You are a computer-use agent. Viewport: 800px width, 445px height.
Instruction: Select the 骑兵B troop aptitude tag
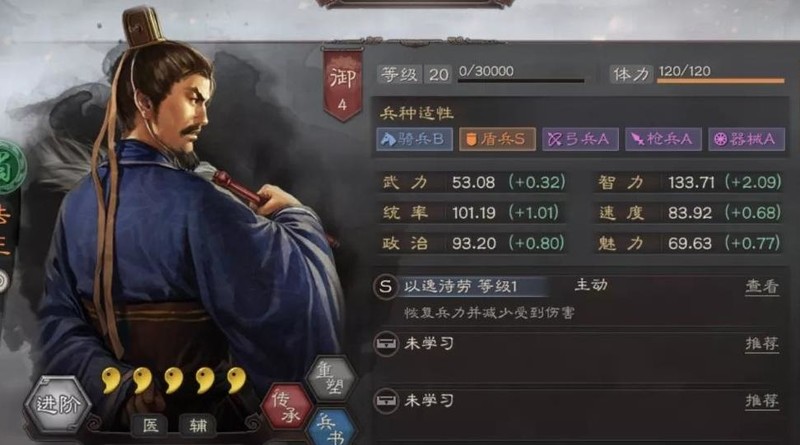click(x=414, y=139)
